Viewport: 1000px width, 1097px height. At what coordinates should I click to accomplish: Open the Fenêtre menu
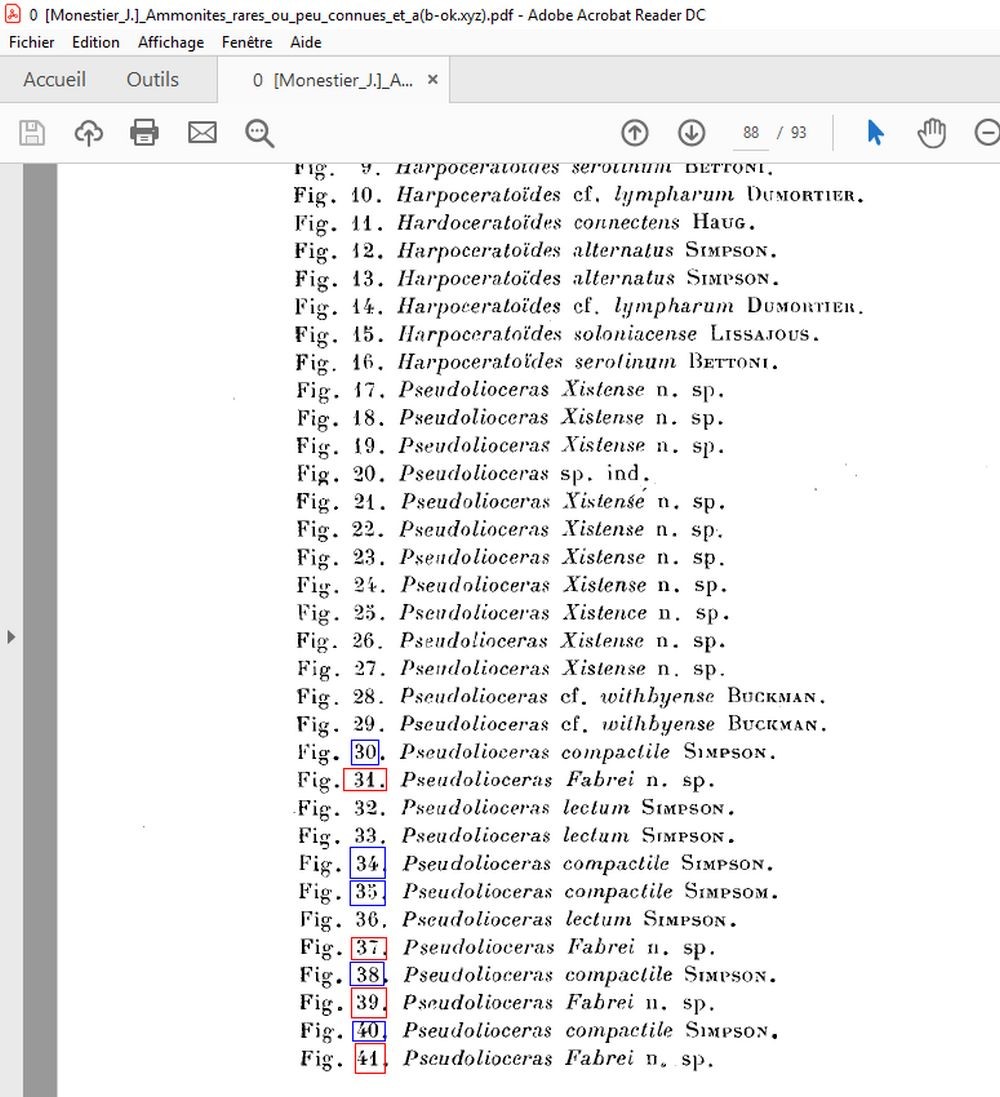(247, 42)
